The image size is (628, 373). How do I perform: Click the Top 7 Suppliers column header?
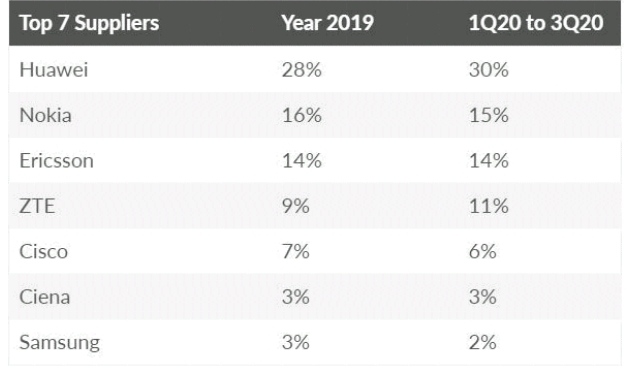click(x=89, y=23)
